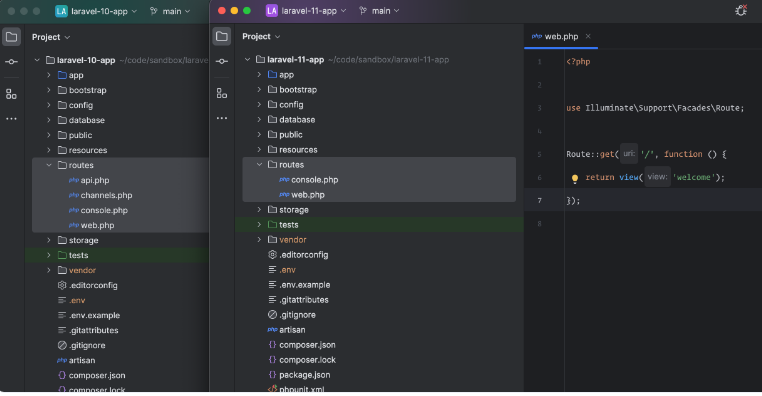Expand app folder in laravel-10-app

coord(49,75)
